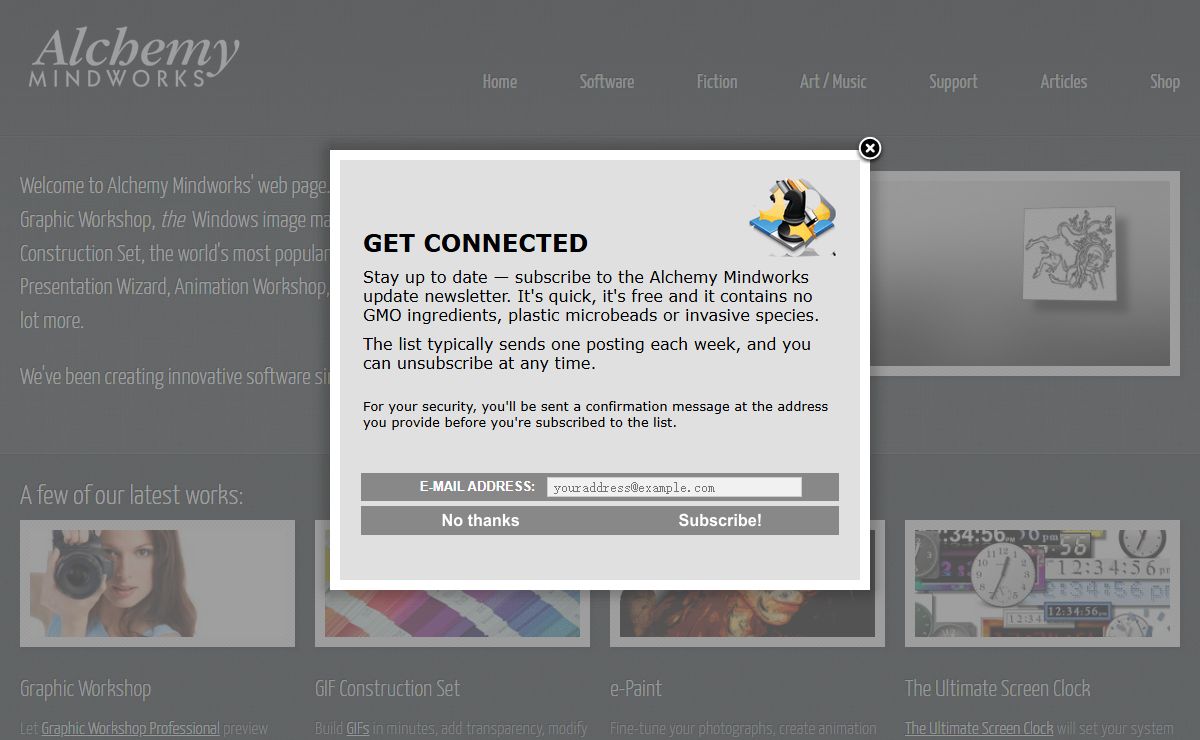Open Graphic Workshop photographer thumbnail

[x=157, y=583]
